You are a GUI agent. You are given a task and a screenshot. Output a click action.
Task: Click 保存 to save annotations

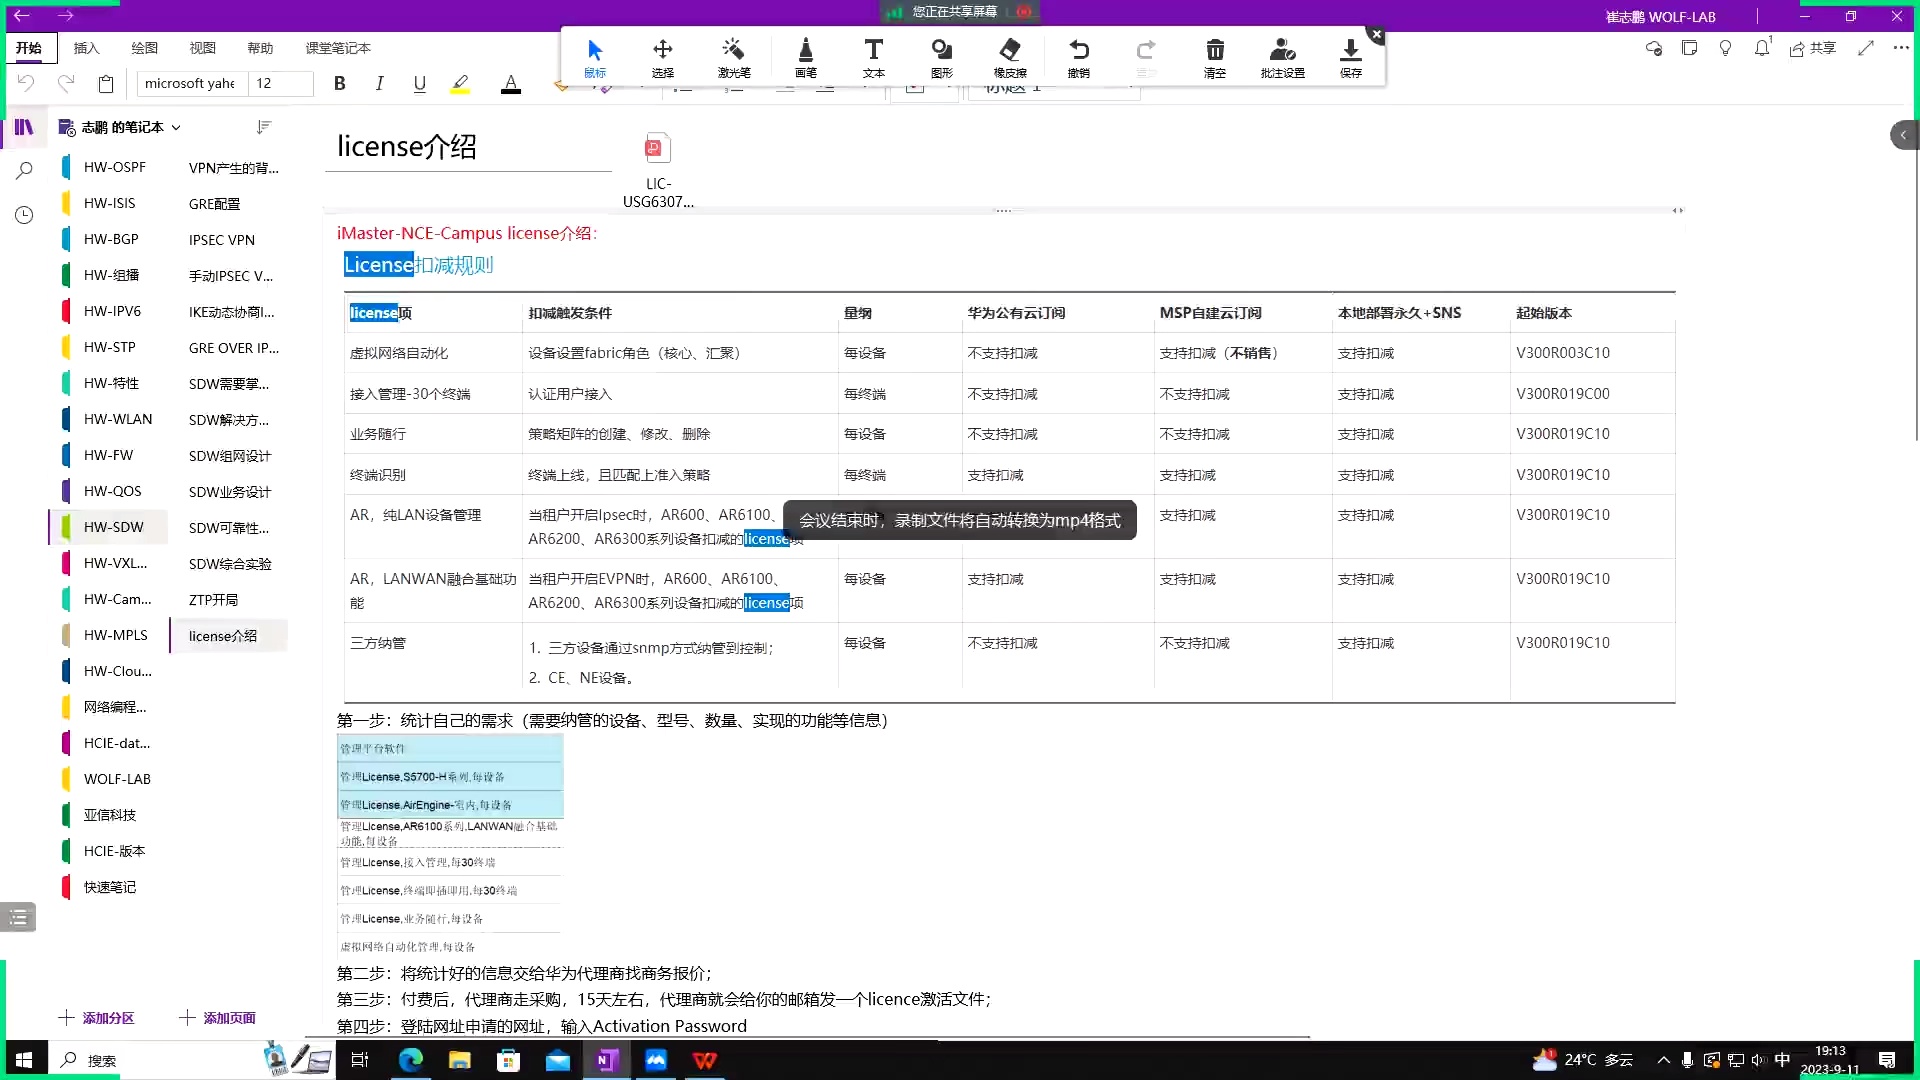click(1350, 57)
